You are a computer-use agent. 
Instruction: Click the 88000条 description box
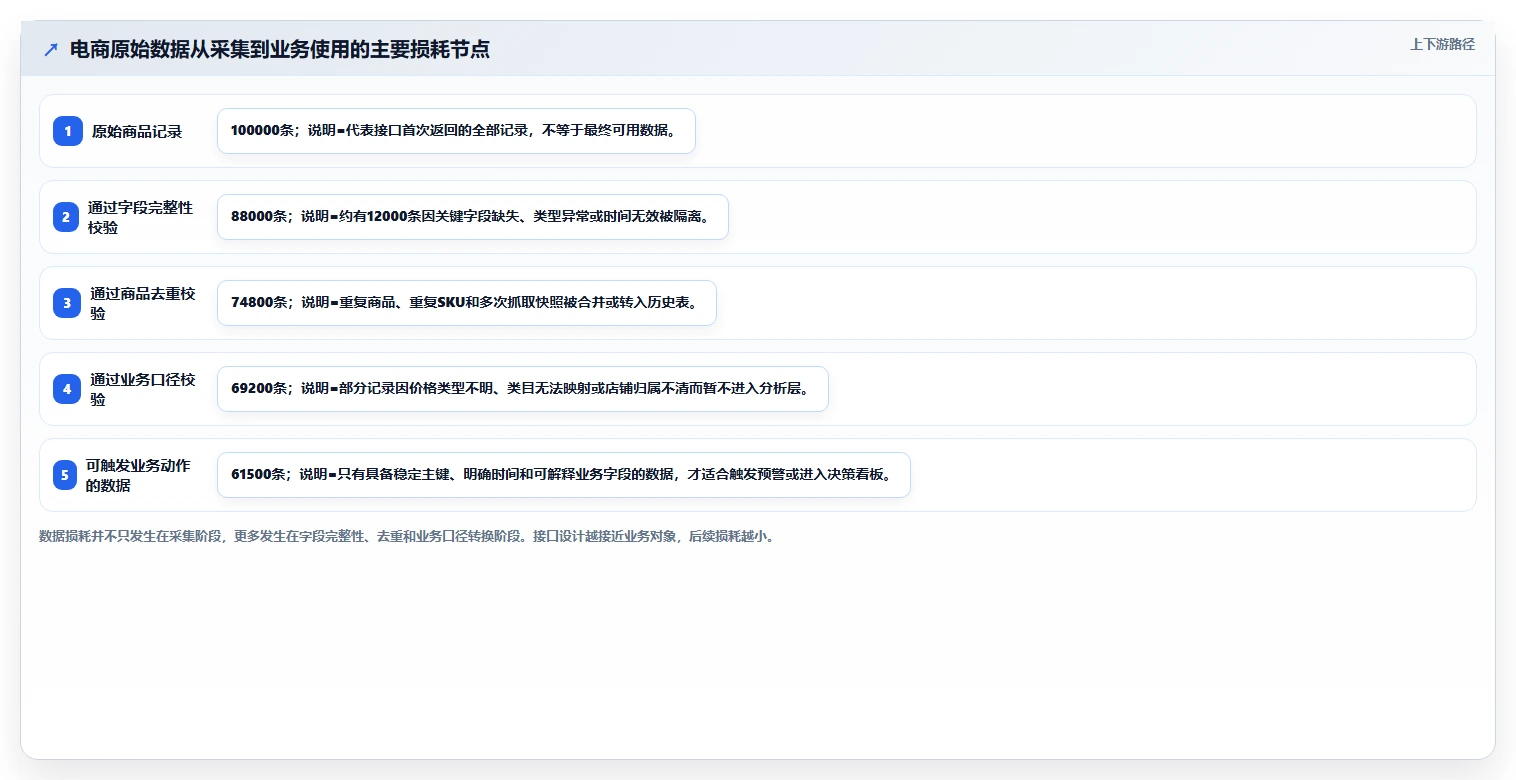point(473,217)
